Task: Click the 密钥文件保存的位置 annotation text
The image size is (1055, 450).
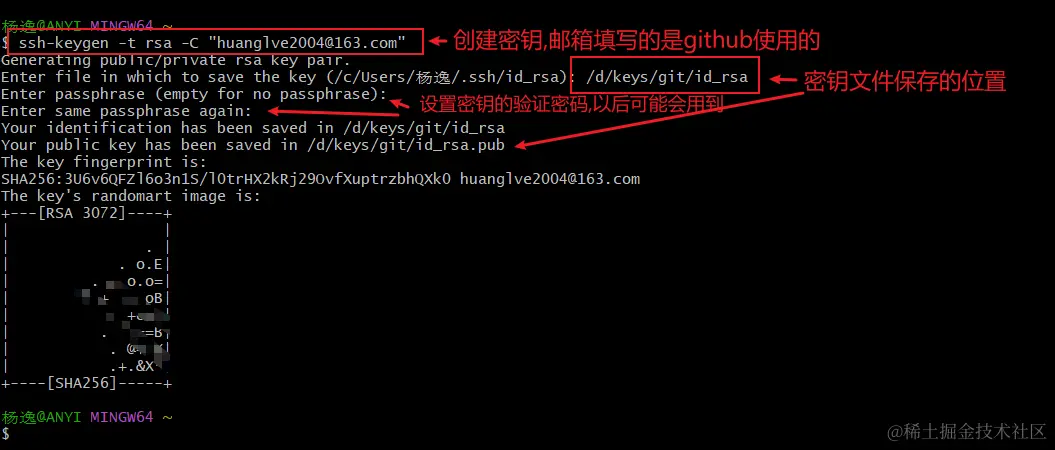Action: click(x=905, y=81)
